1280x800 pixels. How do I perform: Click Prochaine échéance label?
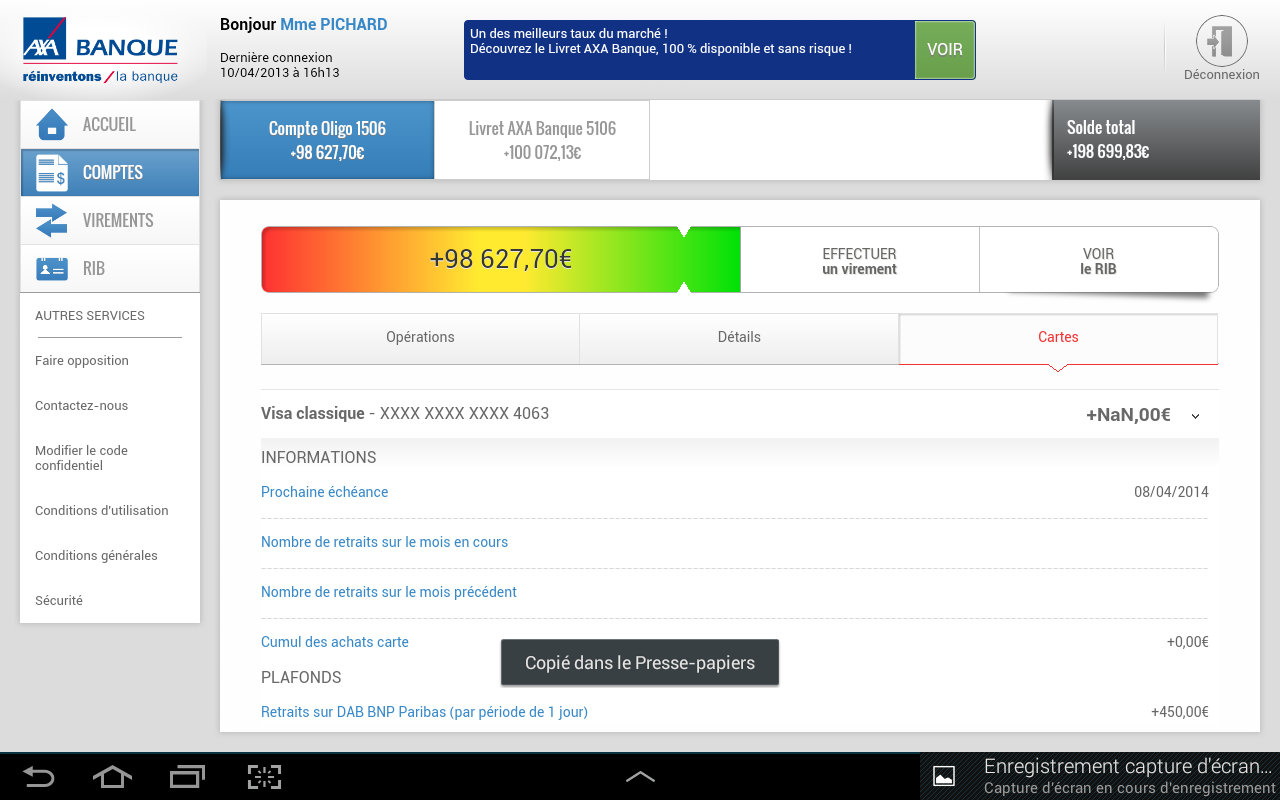[x=324, y=492]
